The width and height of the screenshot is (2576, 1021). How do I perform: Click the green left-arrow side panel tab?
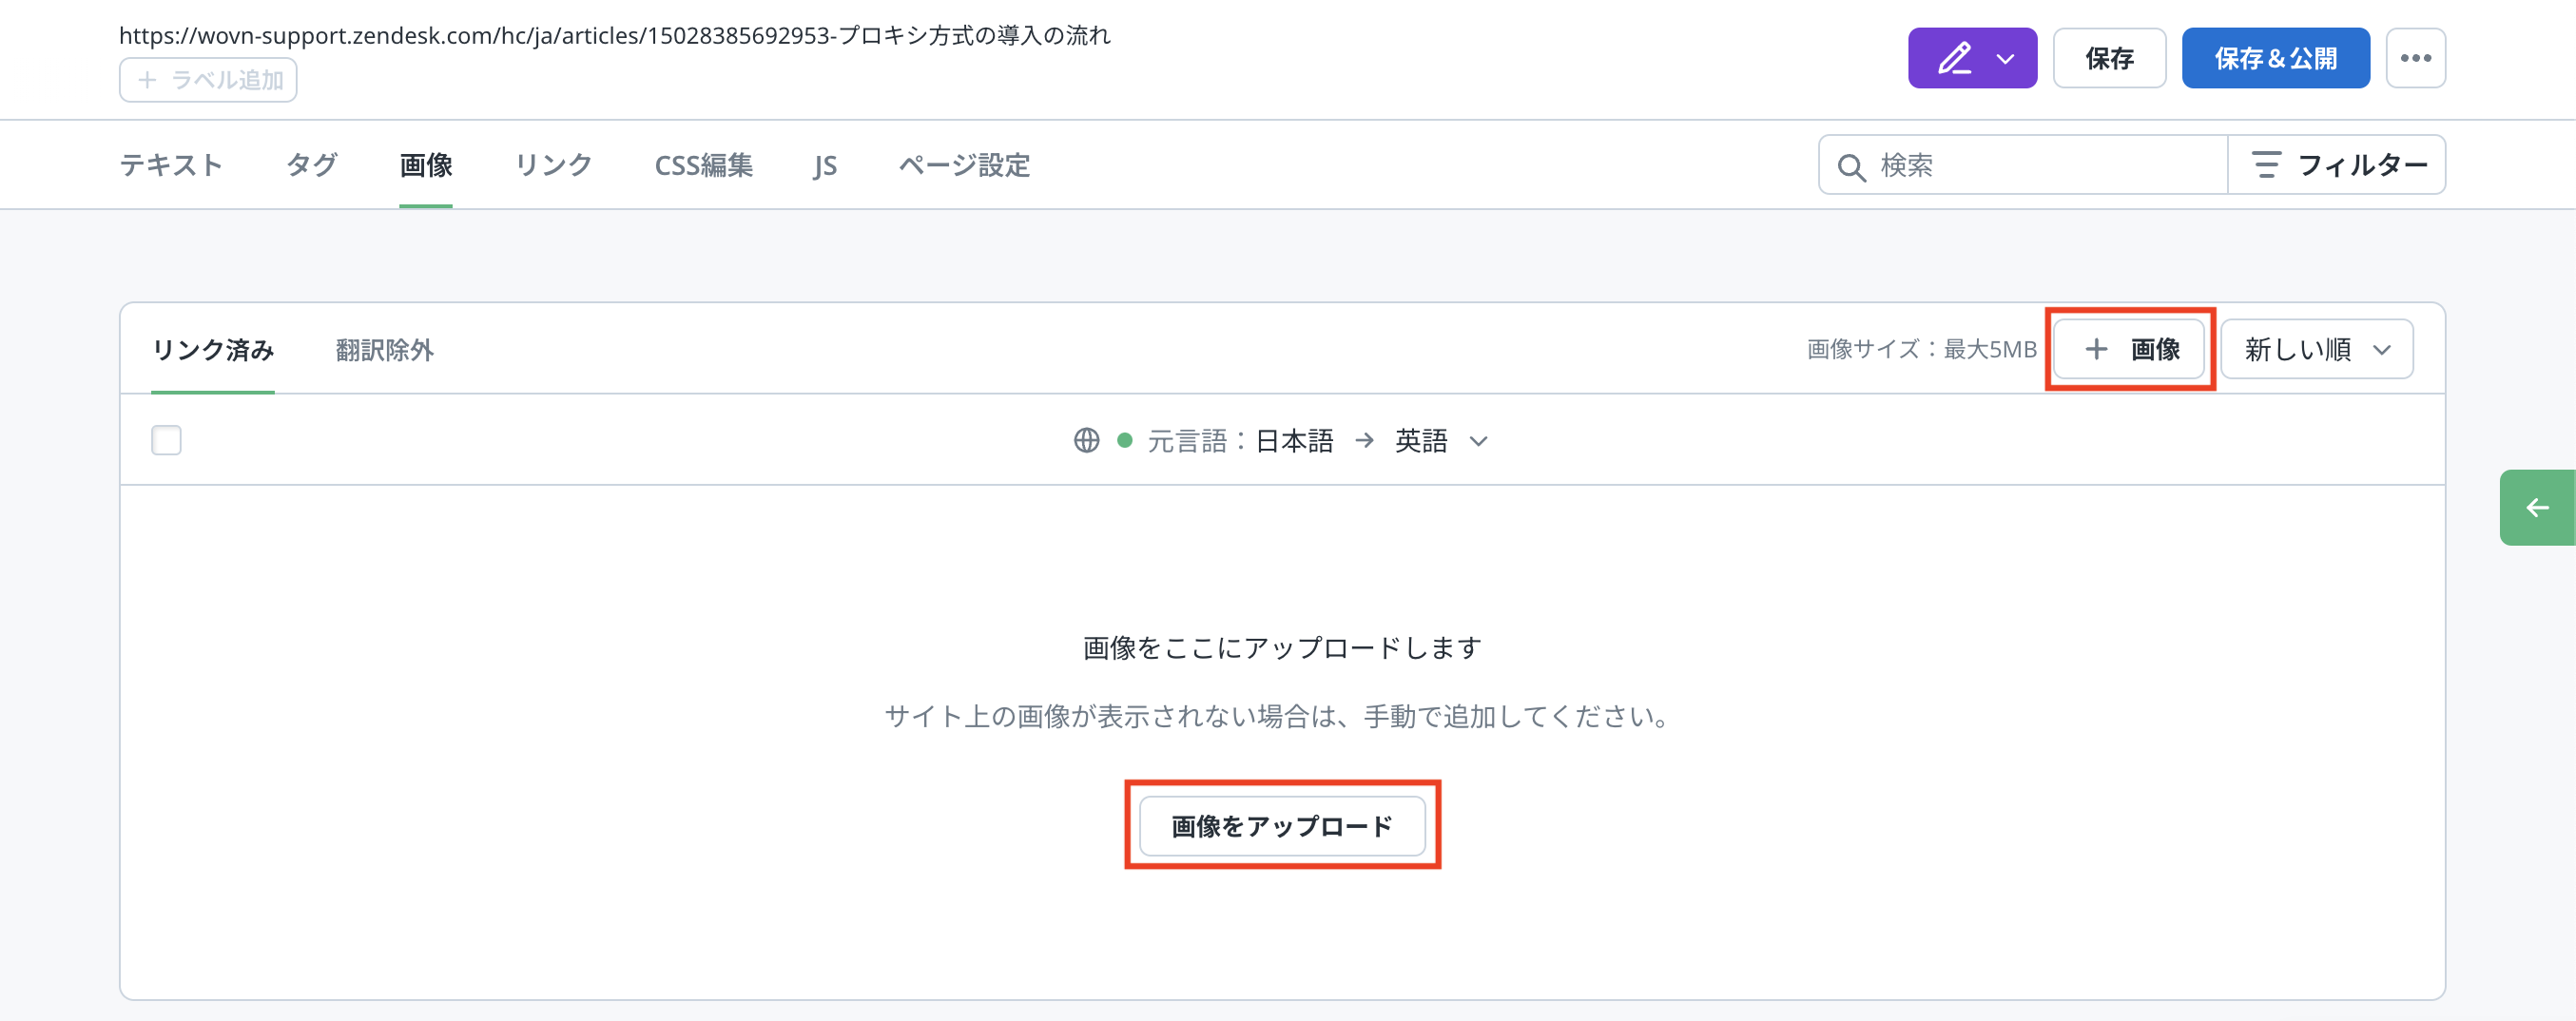(x=2537, y=508)
